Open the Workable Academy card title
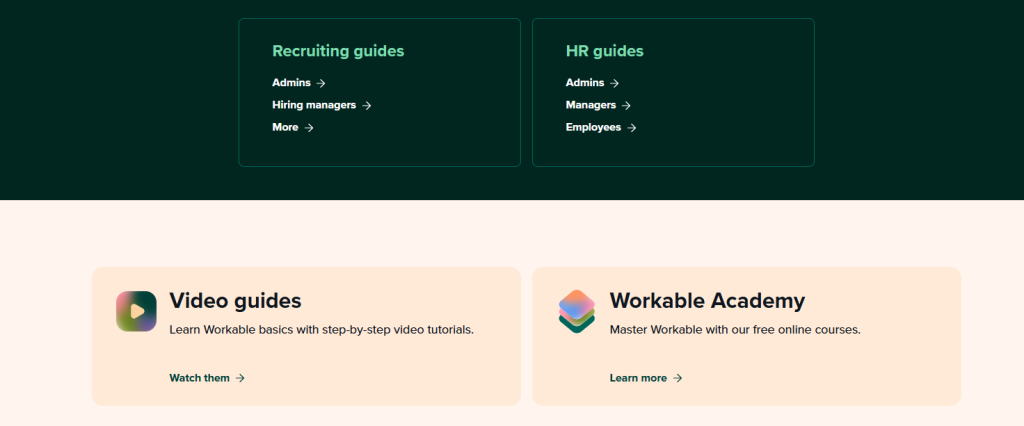 click(x=707, y=300)
